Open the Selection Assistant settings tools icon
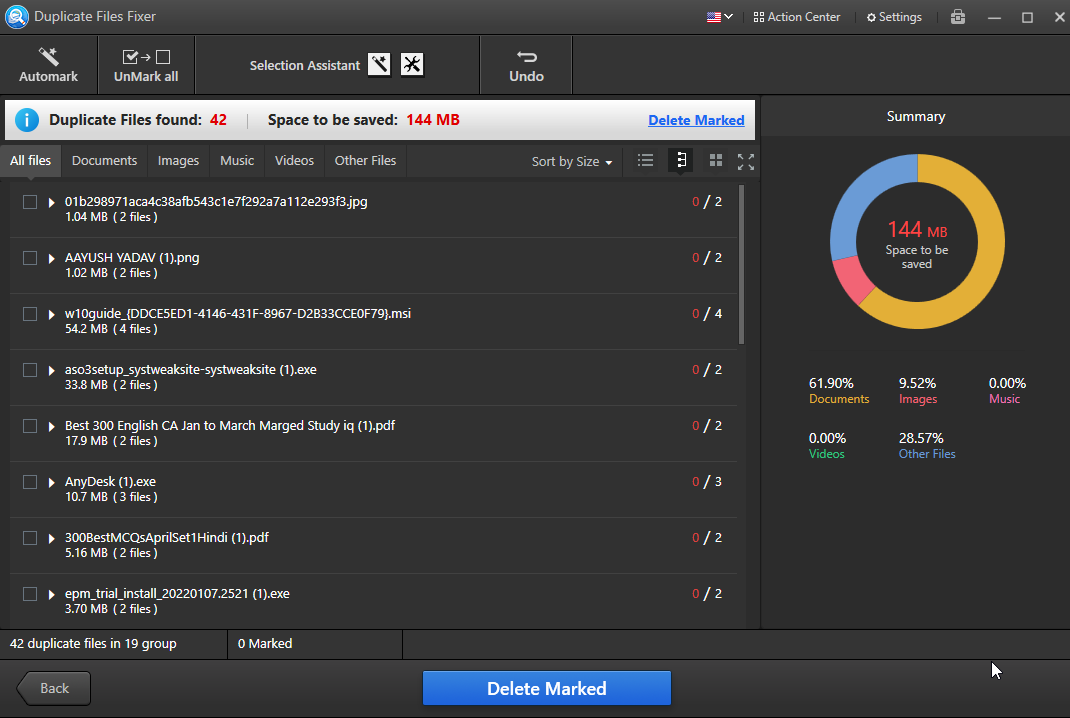This screenshot has height=718, width=1070. point(412,63)
